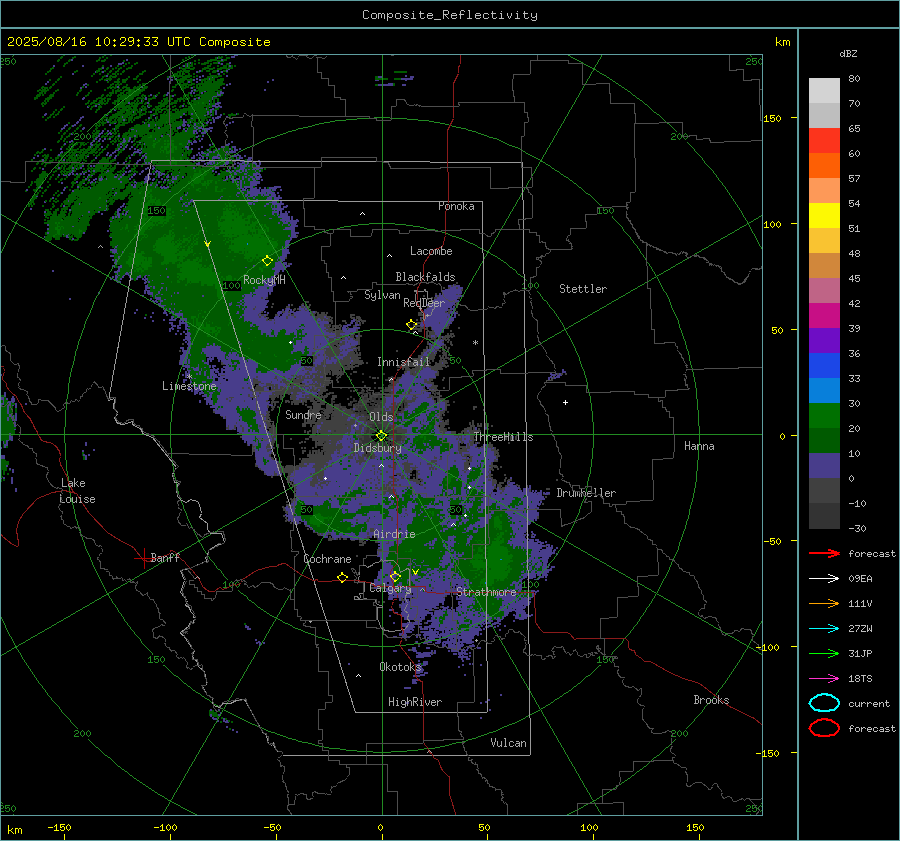Click the Hanna city label
Image resolution: width=900 pixels, height=841 pixels.
pyautogui.click(x=699, y=446)
